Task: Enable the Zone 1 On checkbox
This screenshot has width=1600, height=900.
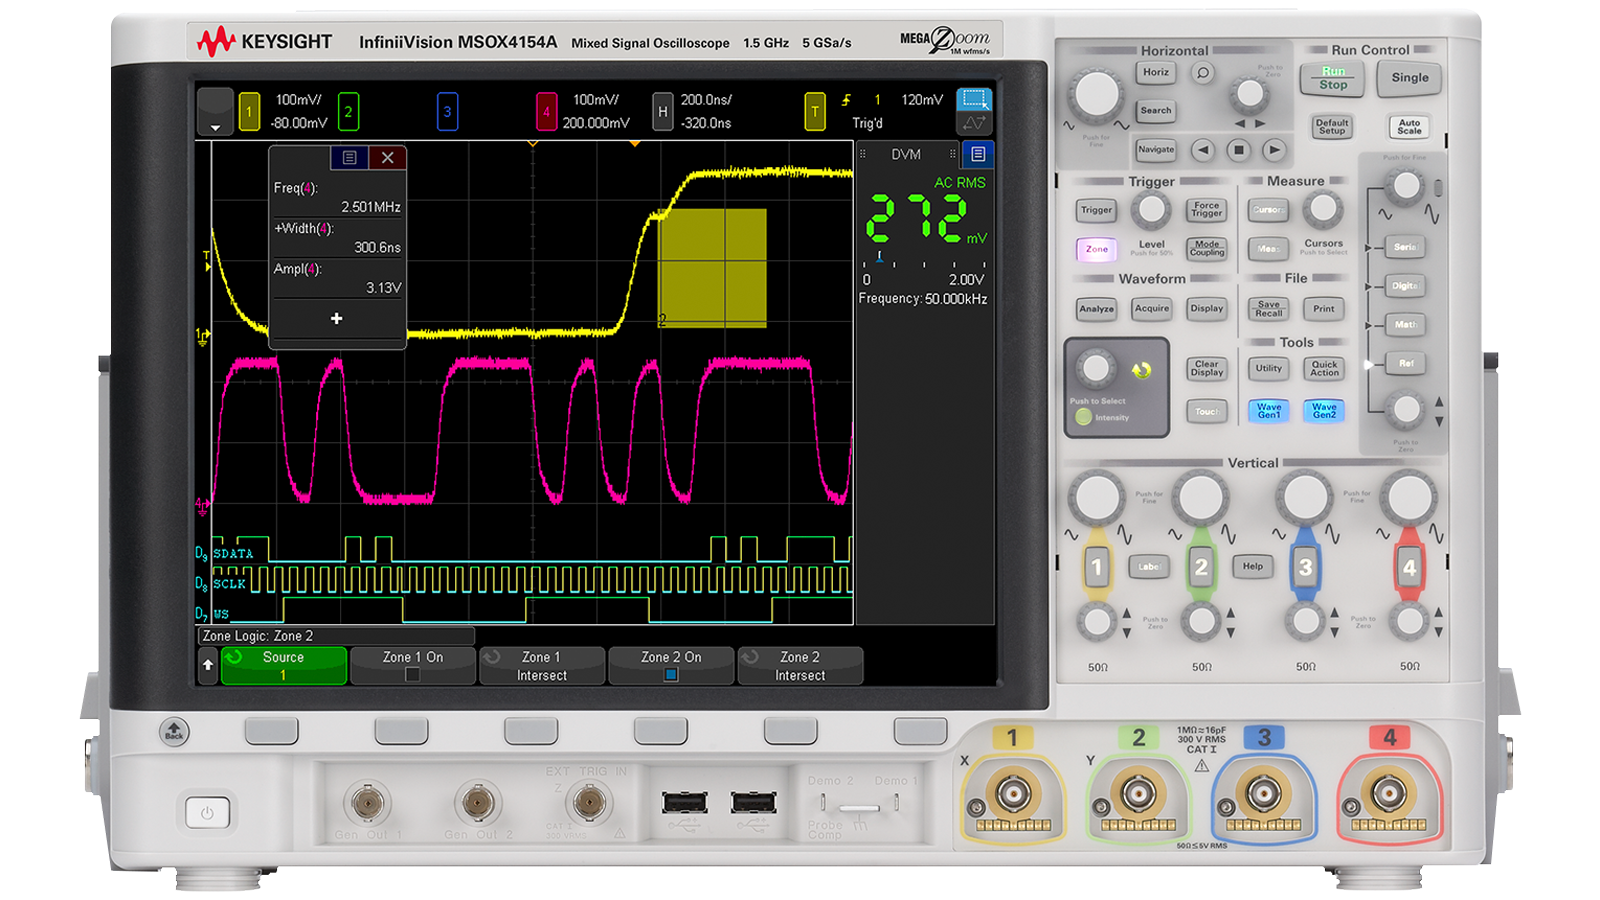Action: pyautogui.click(x=412, y=675)
